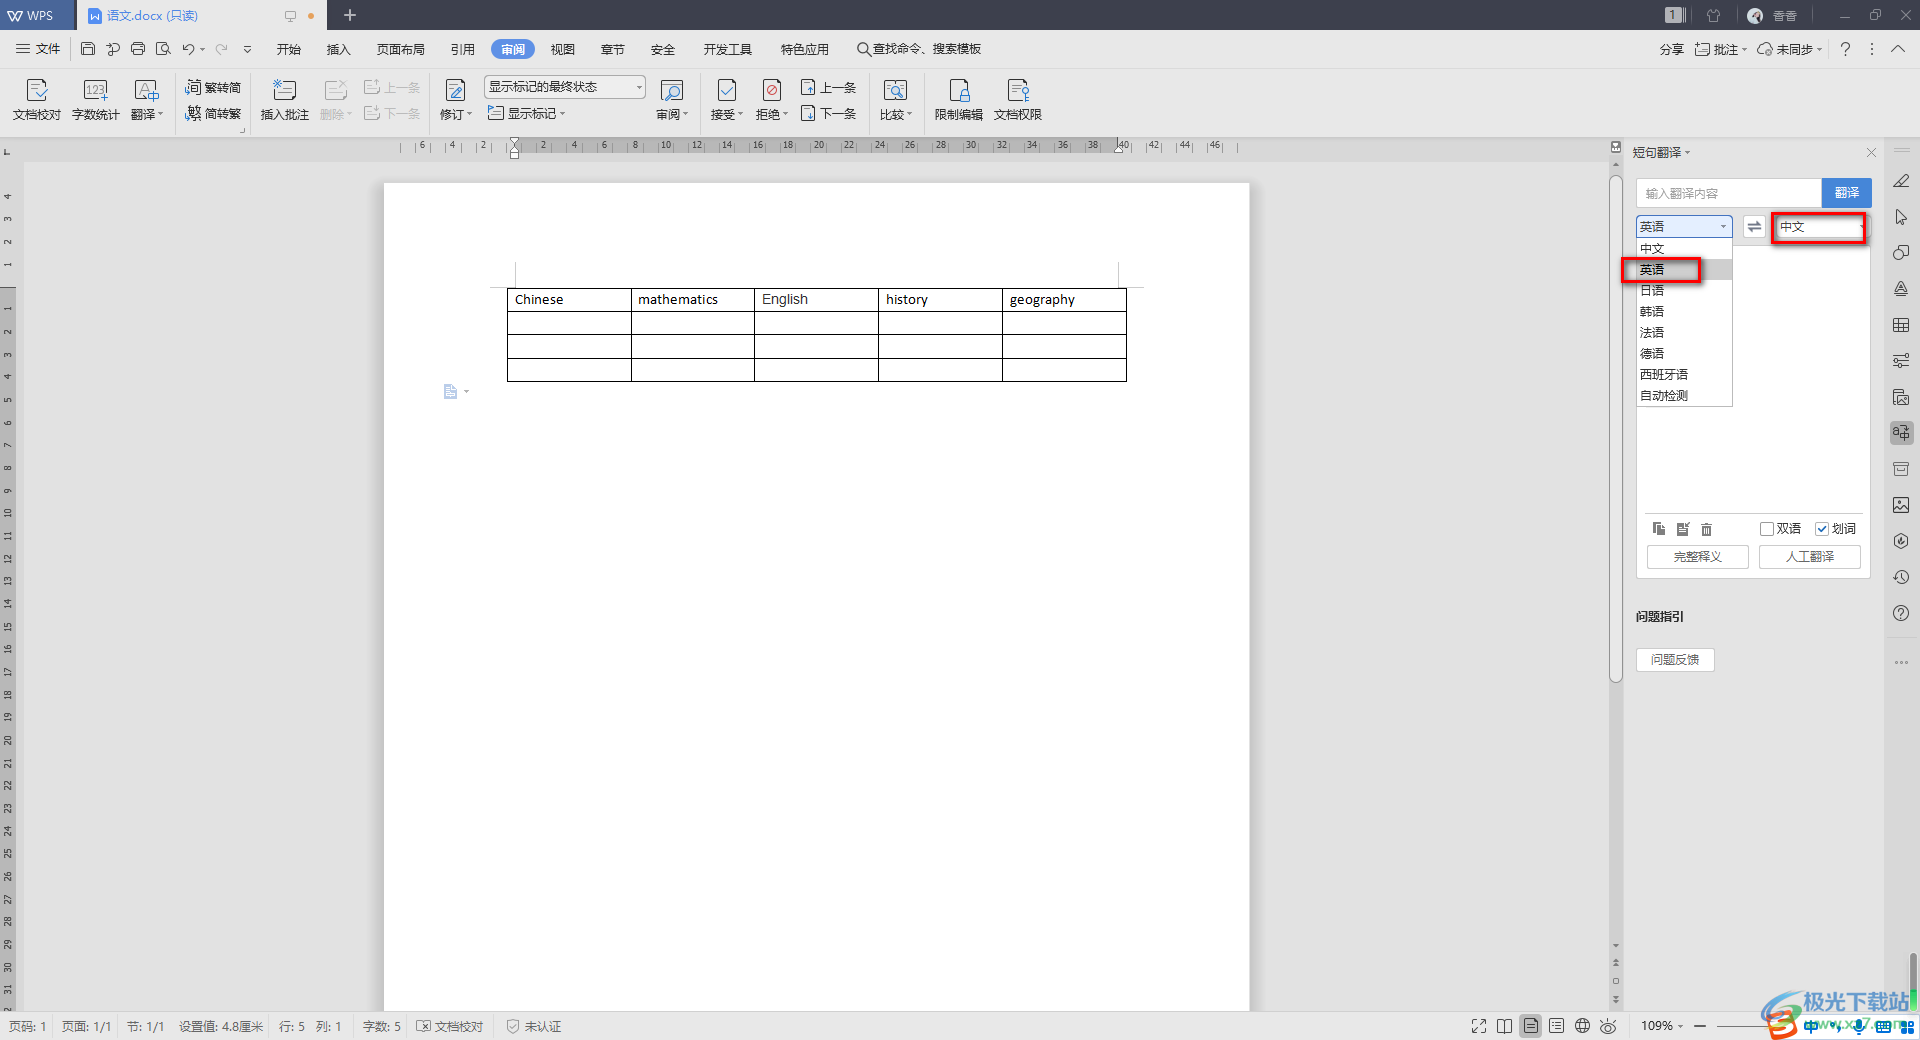This screenshot has width=1920, height=1040.
Task: Expand the 显示标记 dropdown
Action: tap(527, 114)
